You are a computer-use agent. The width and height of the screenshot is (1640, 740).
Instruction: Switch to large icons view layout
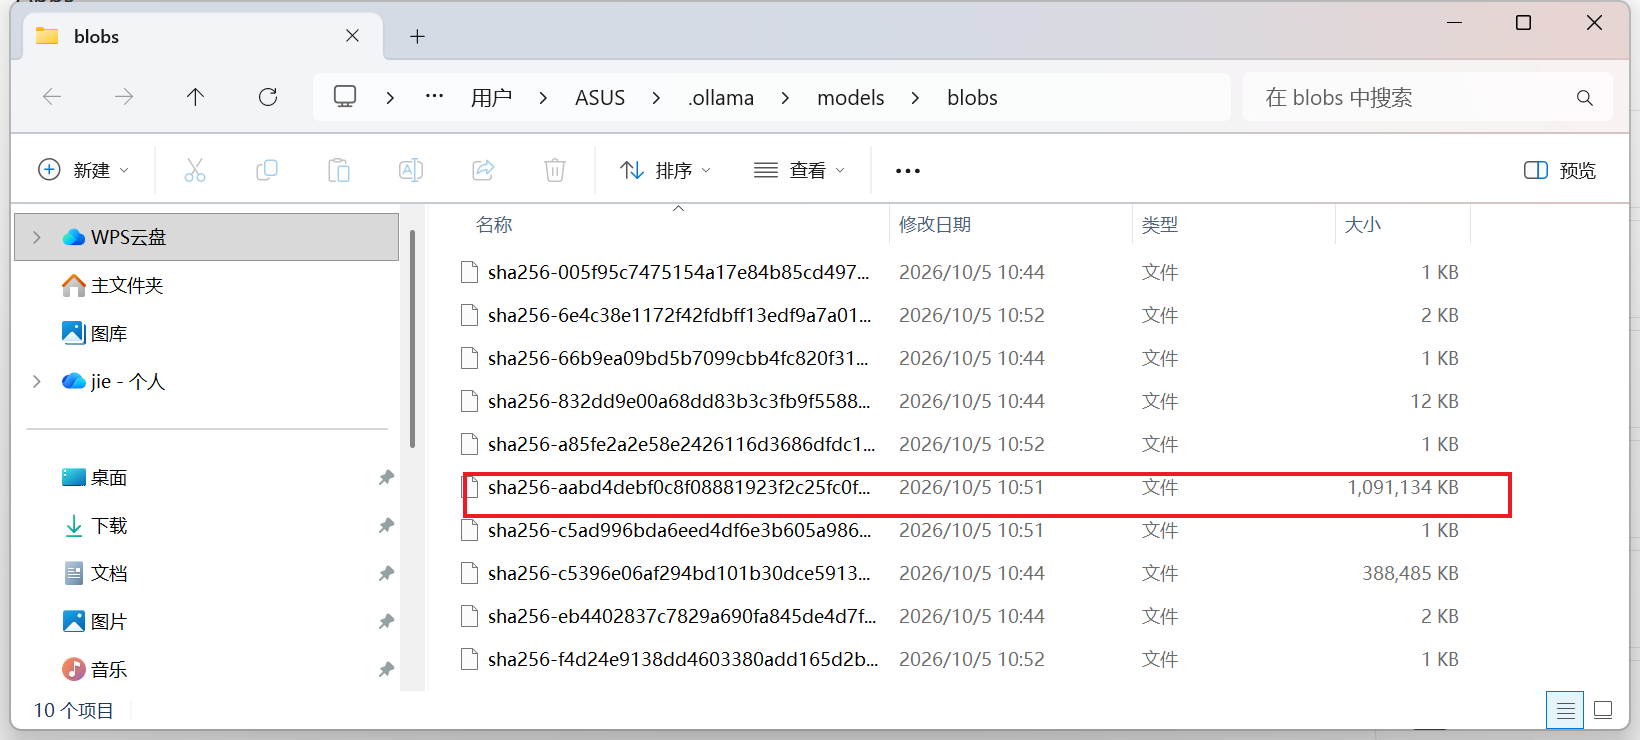[1603, 710]
